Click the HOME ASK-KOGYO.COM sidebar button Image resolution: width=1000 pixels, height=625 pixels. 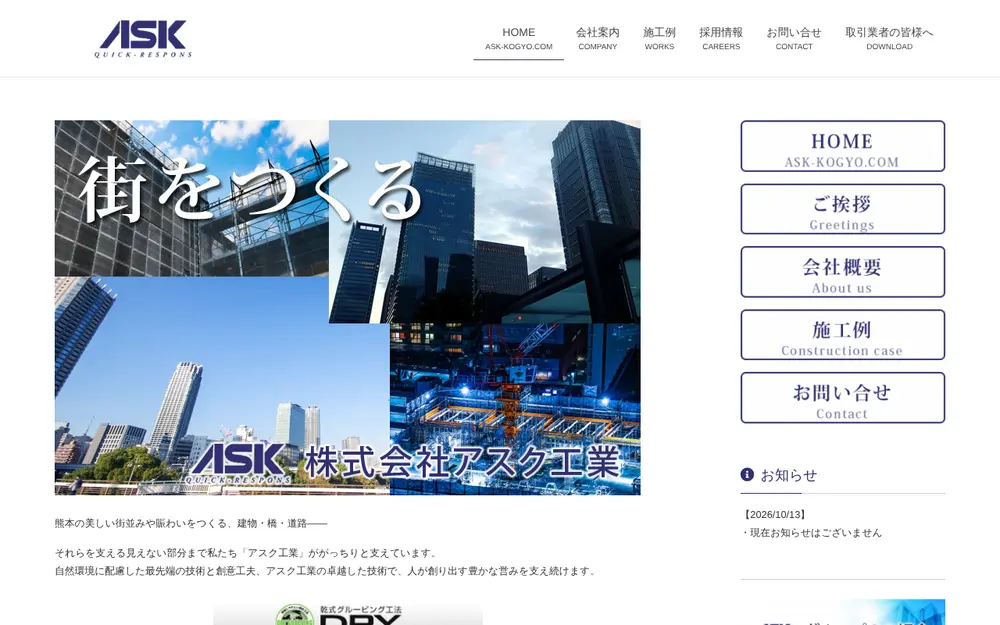pos(842,146)
